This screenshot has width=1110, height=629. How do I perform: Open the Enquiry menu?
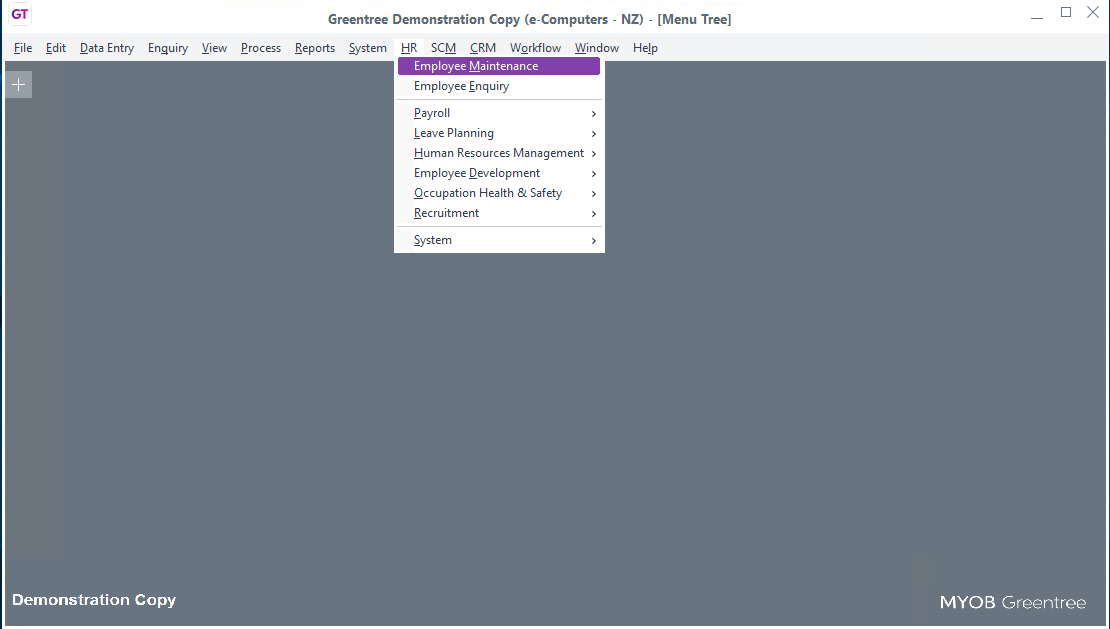(x=168, y=48)
